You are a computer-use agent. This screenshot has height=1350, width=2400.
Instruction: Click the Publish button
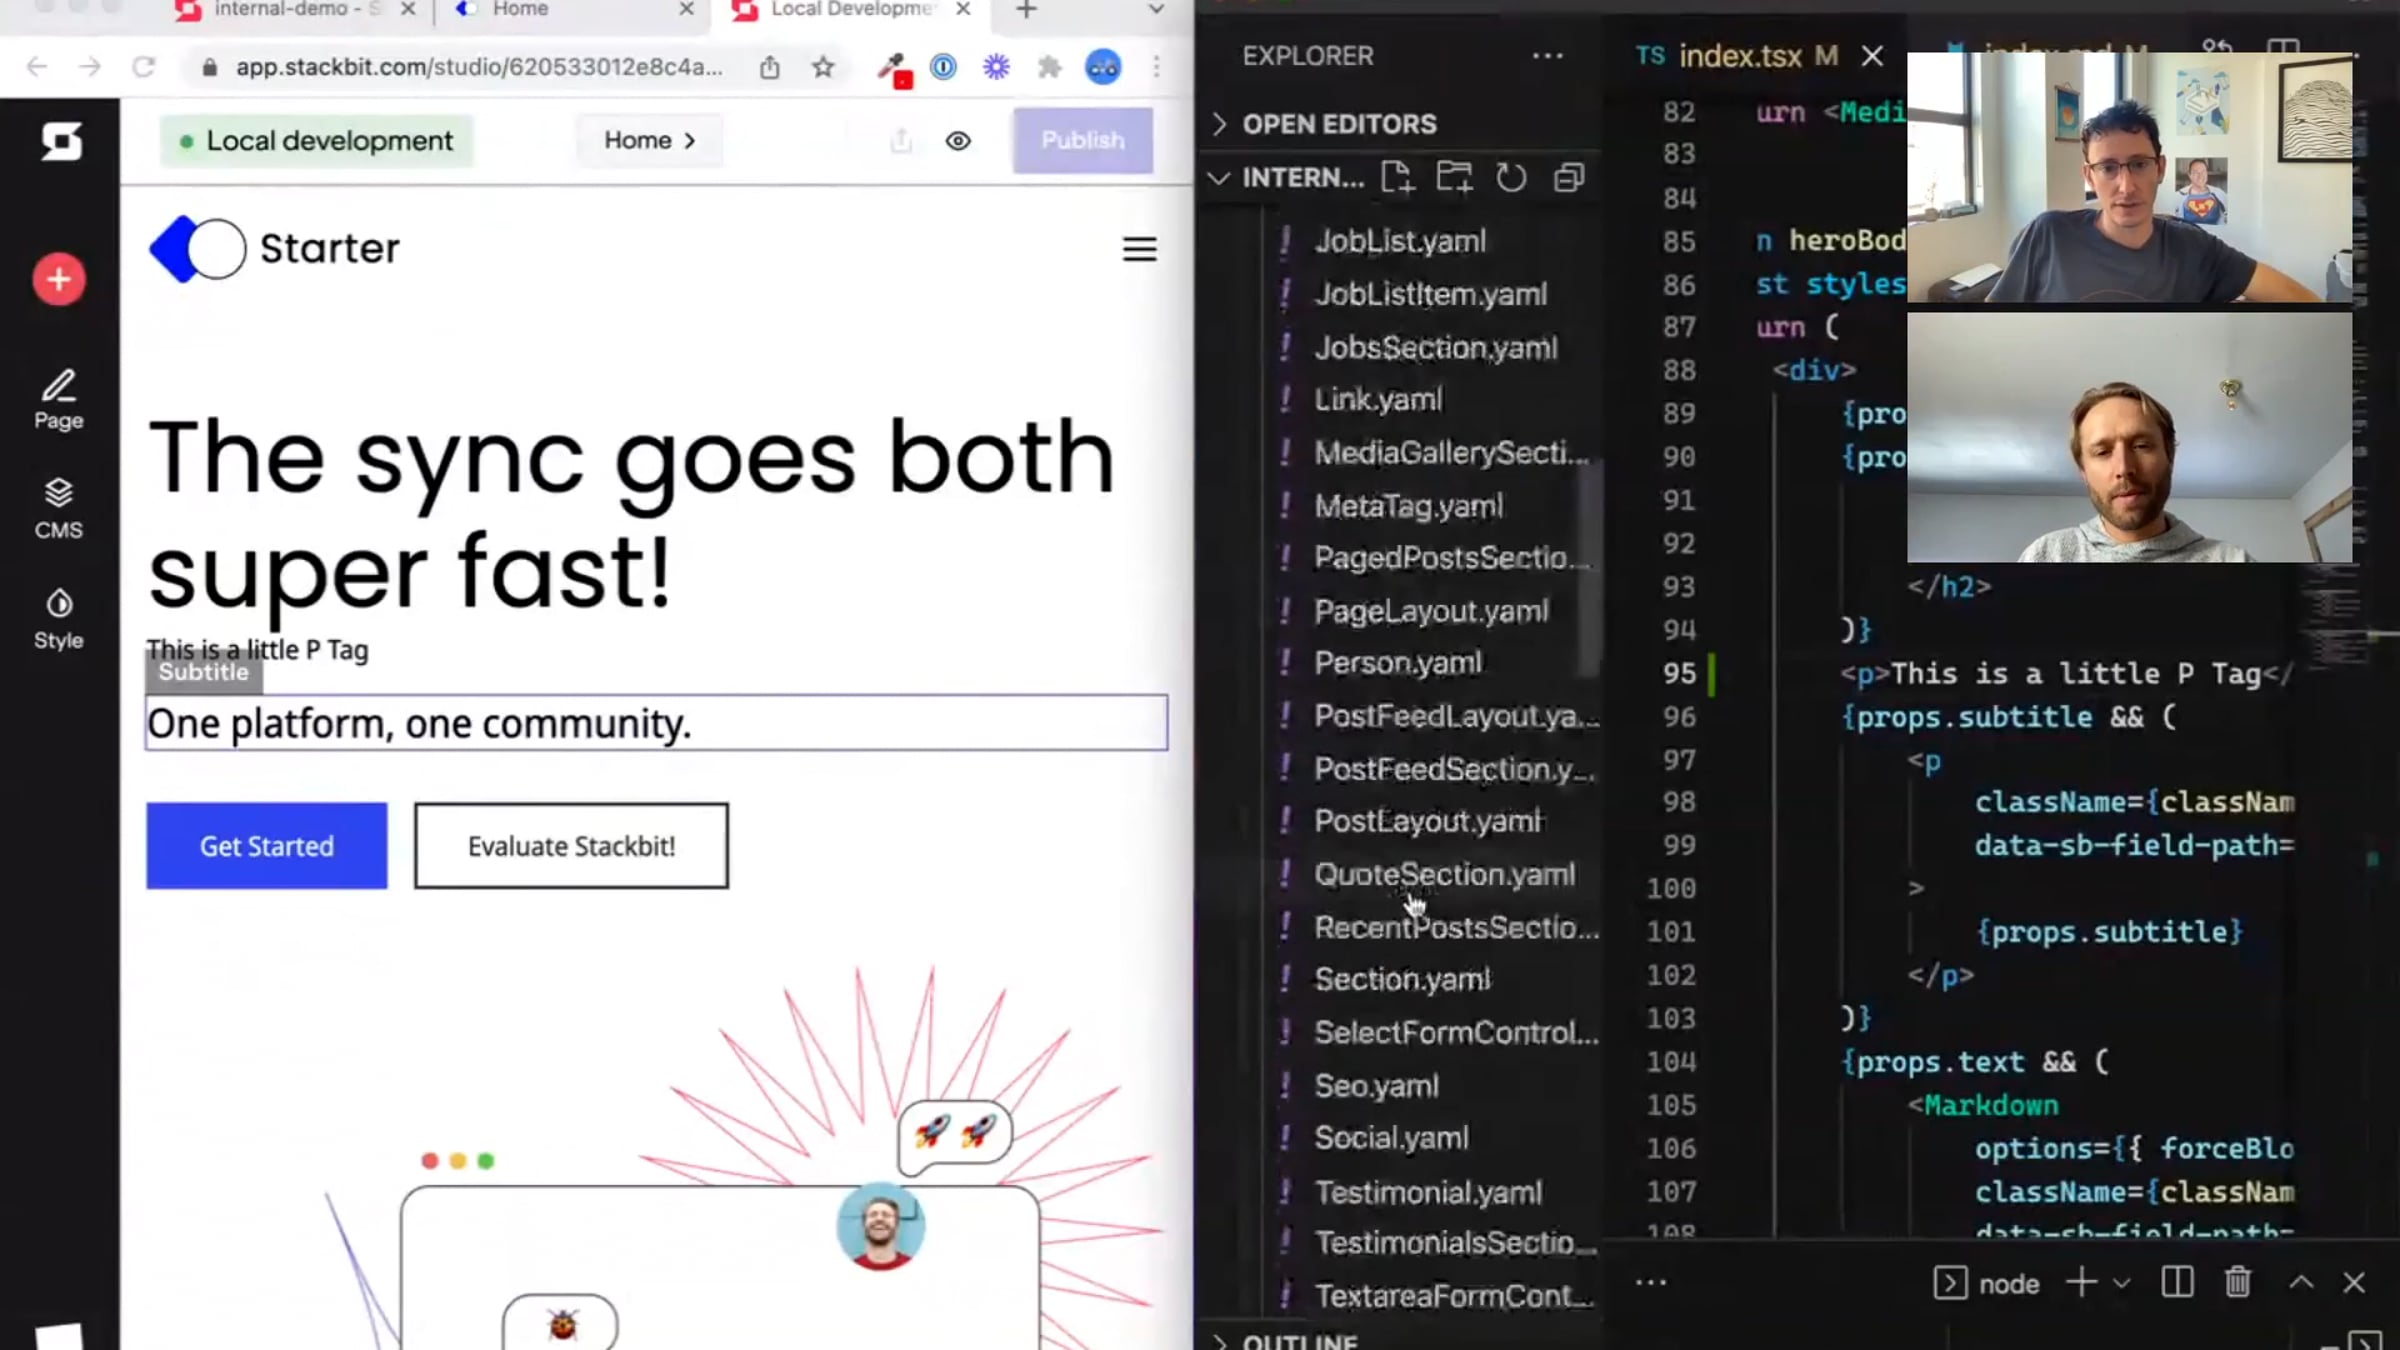tap(1083, 140)
